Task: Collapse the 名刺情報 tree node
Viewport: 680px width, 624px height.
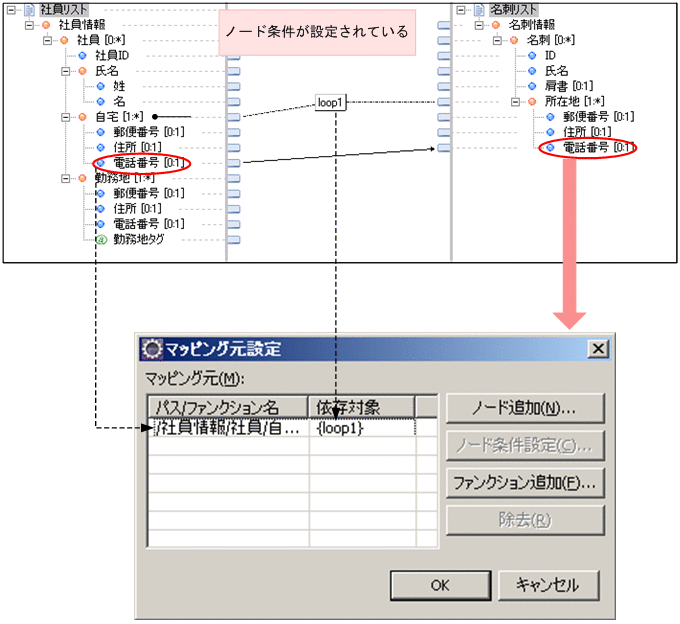Action: (479, 25)
